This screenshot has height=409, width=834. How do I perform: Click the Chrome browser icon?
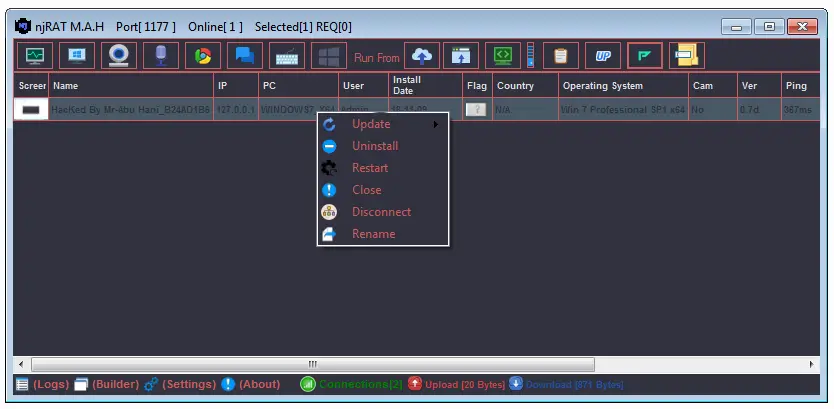[x=202, y=56]
